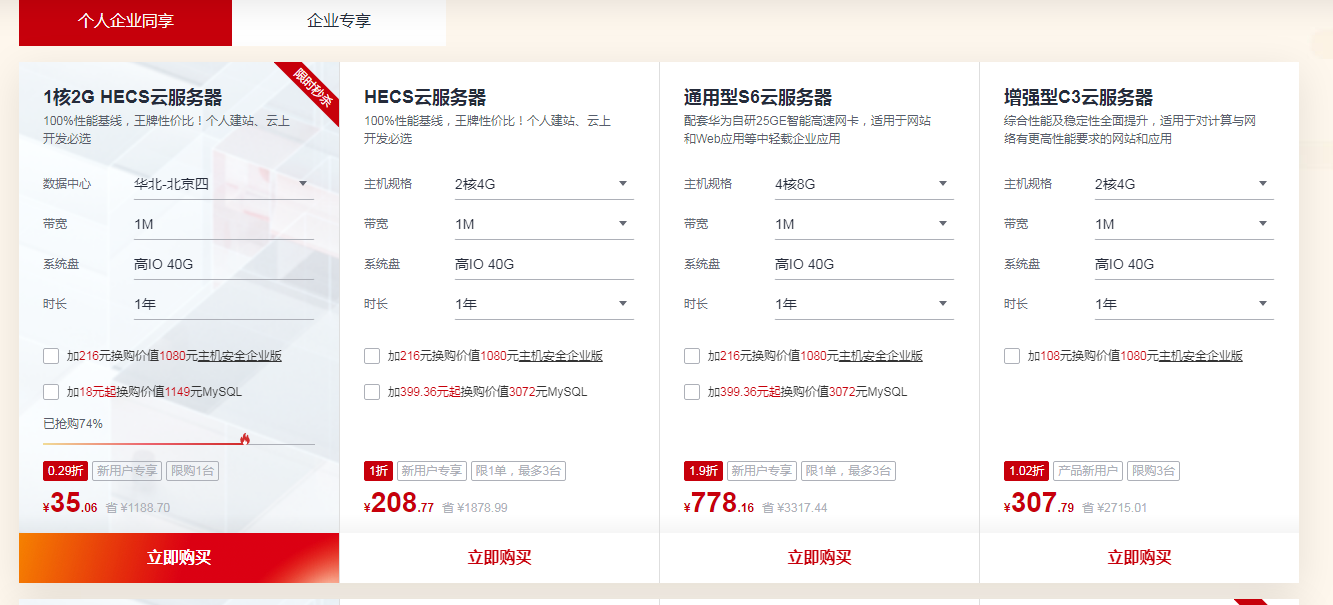Expand 增强型C3 时长 dropdown

click(1184, 304)
